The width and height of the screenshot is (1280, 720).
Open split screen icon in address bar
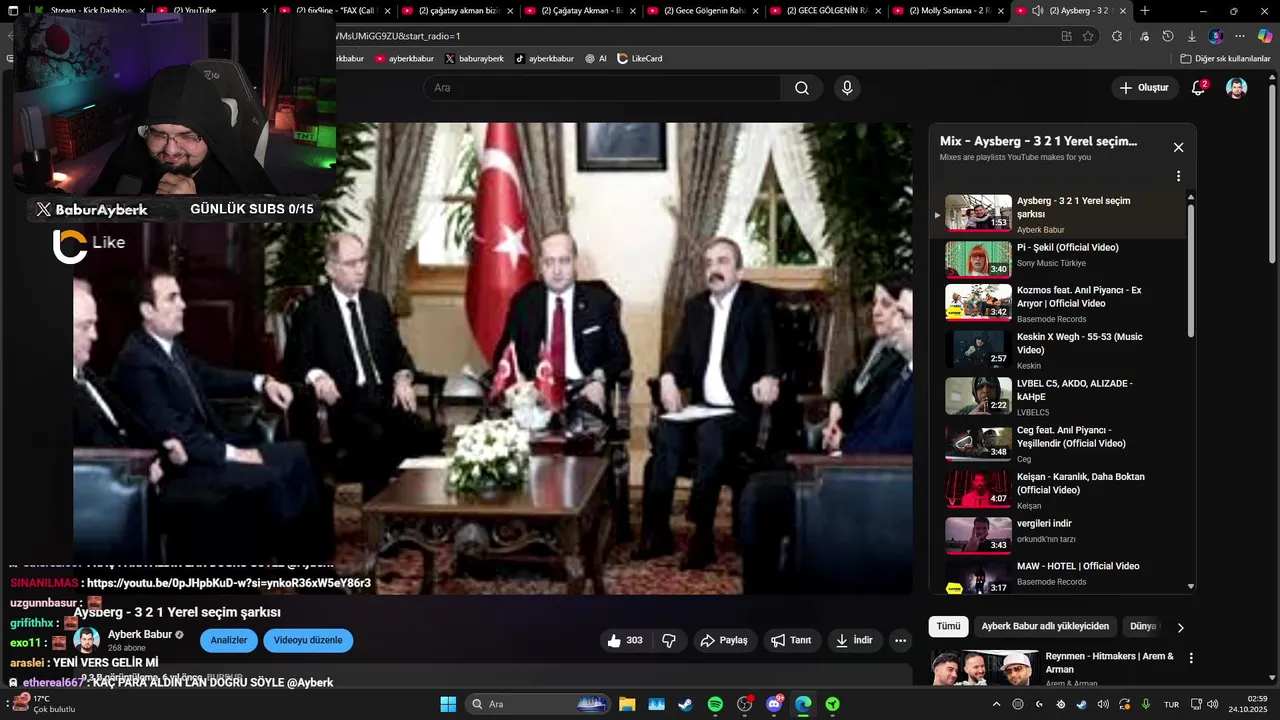coord(1066,36)
